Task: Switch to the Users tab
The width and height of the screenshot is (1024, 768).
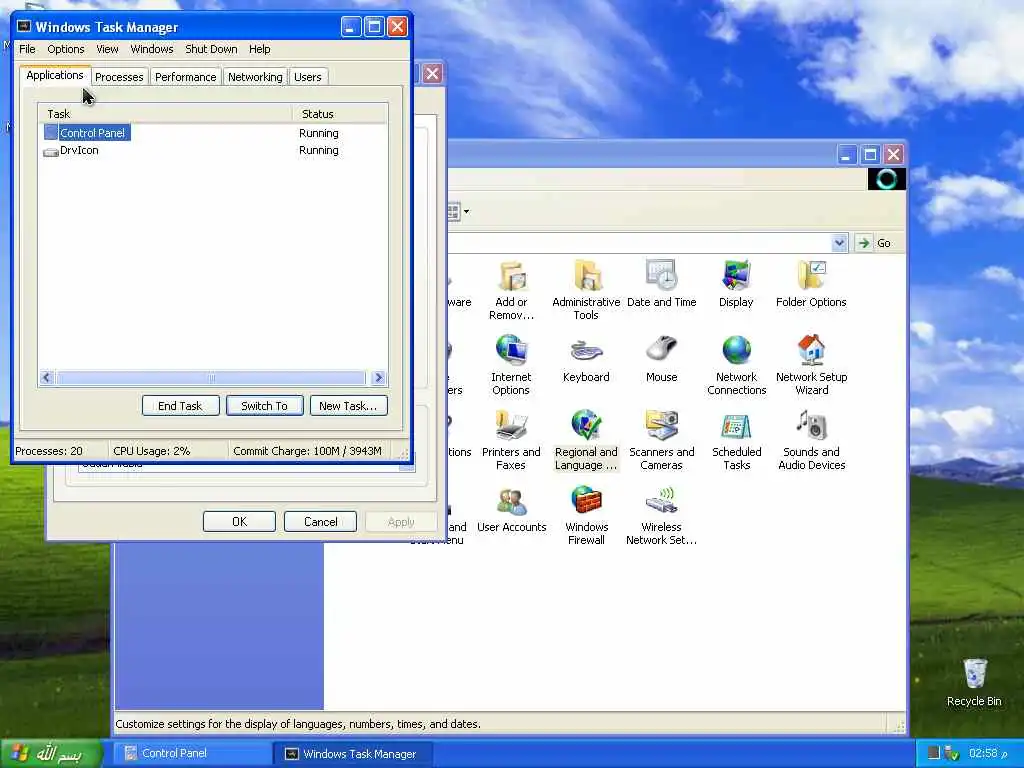Action: pyautogui.click(x=308, y=77)
